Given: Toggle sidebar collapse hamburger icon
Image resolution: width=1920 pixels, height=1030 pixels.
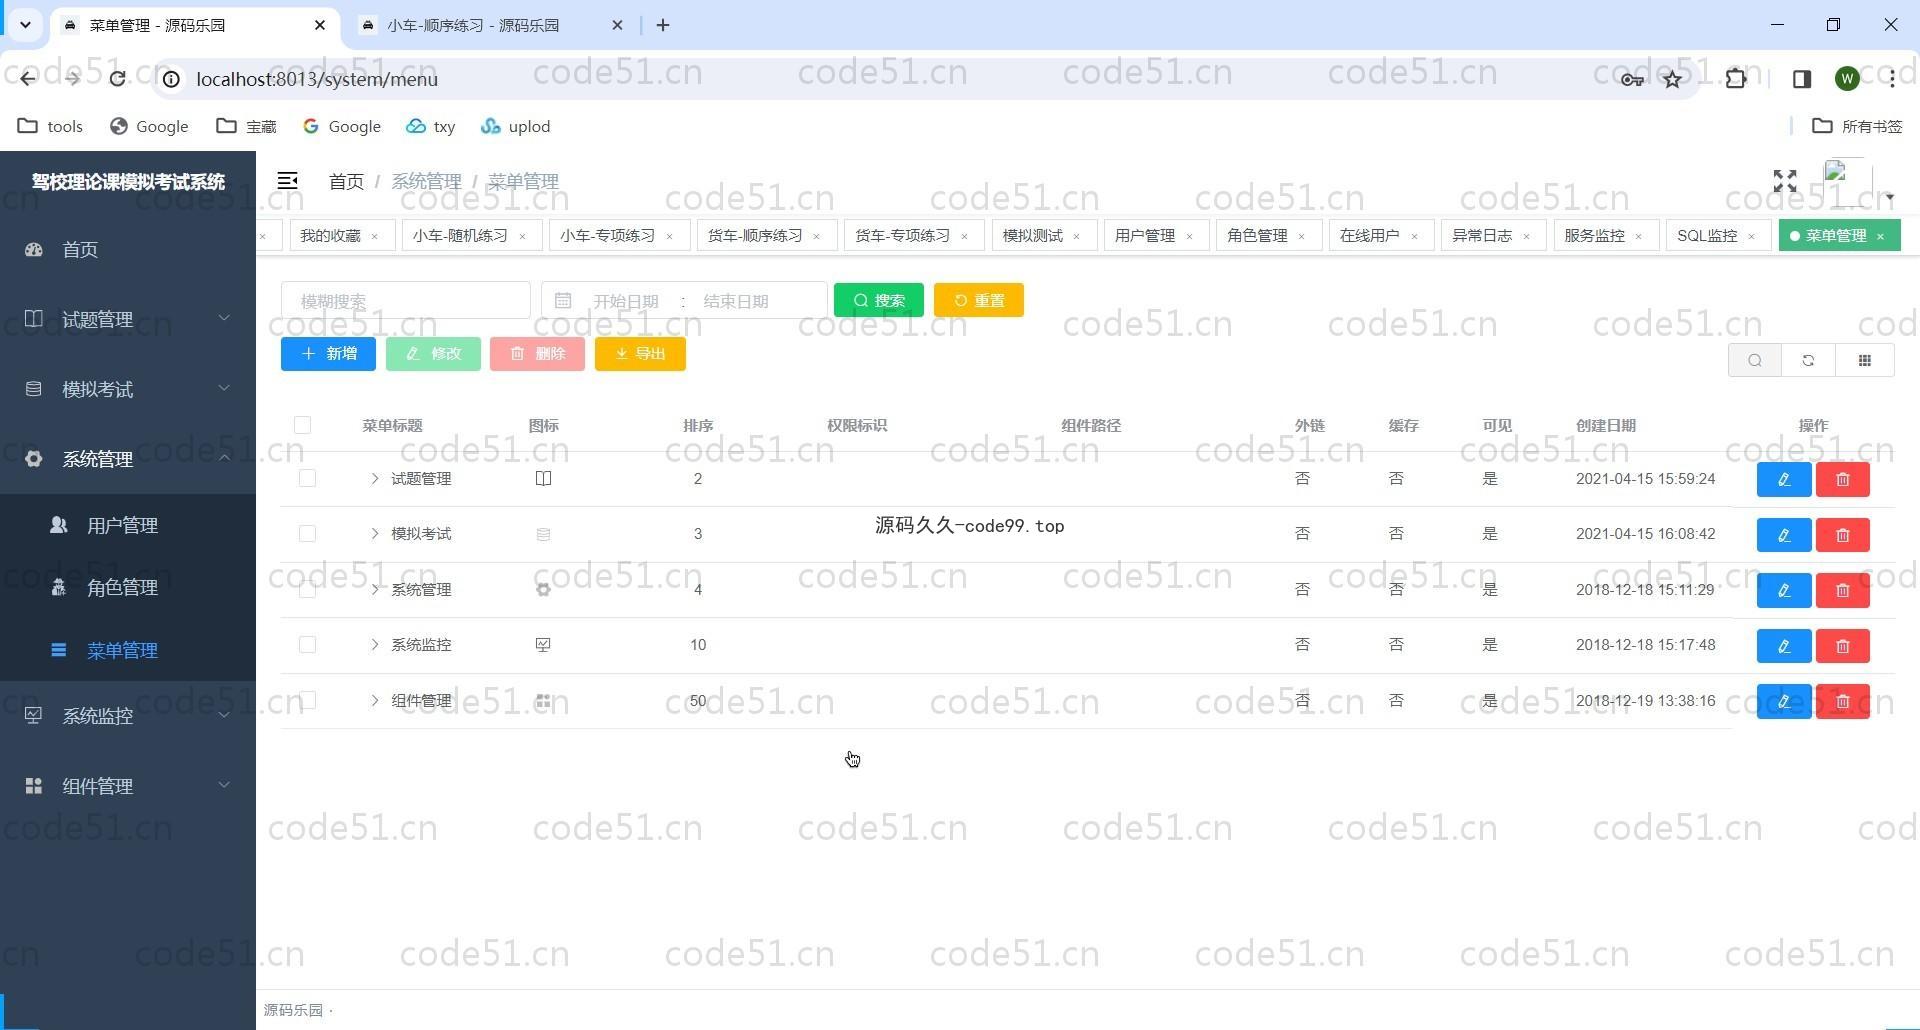Looking at the screenshot, I should (288, 181).
